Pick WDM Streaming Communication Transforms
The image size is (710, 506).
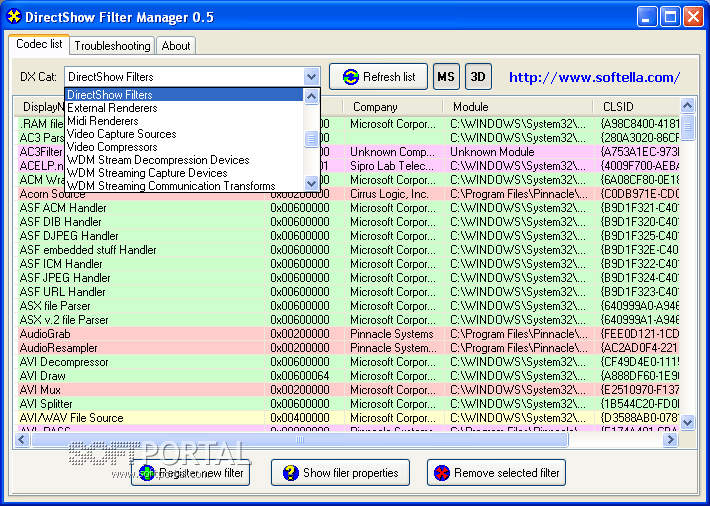[184, 186]
